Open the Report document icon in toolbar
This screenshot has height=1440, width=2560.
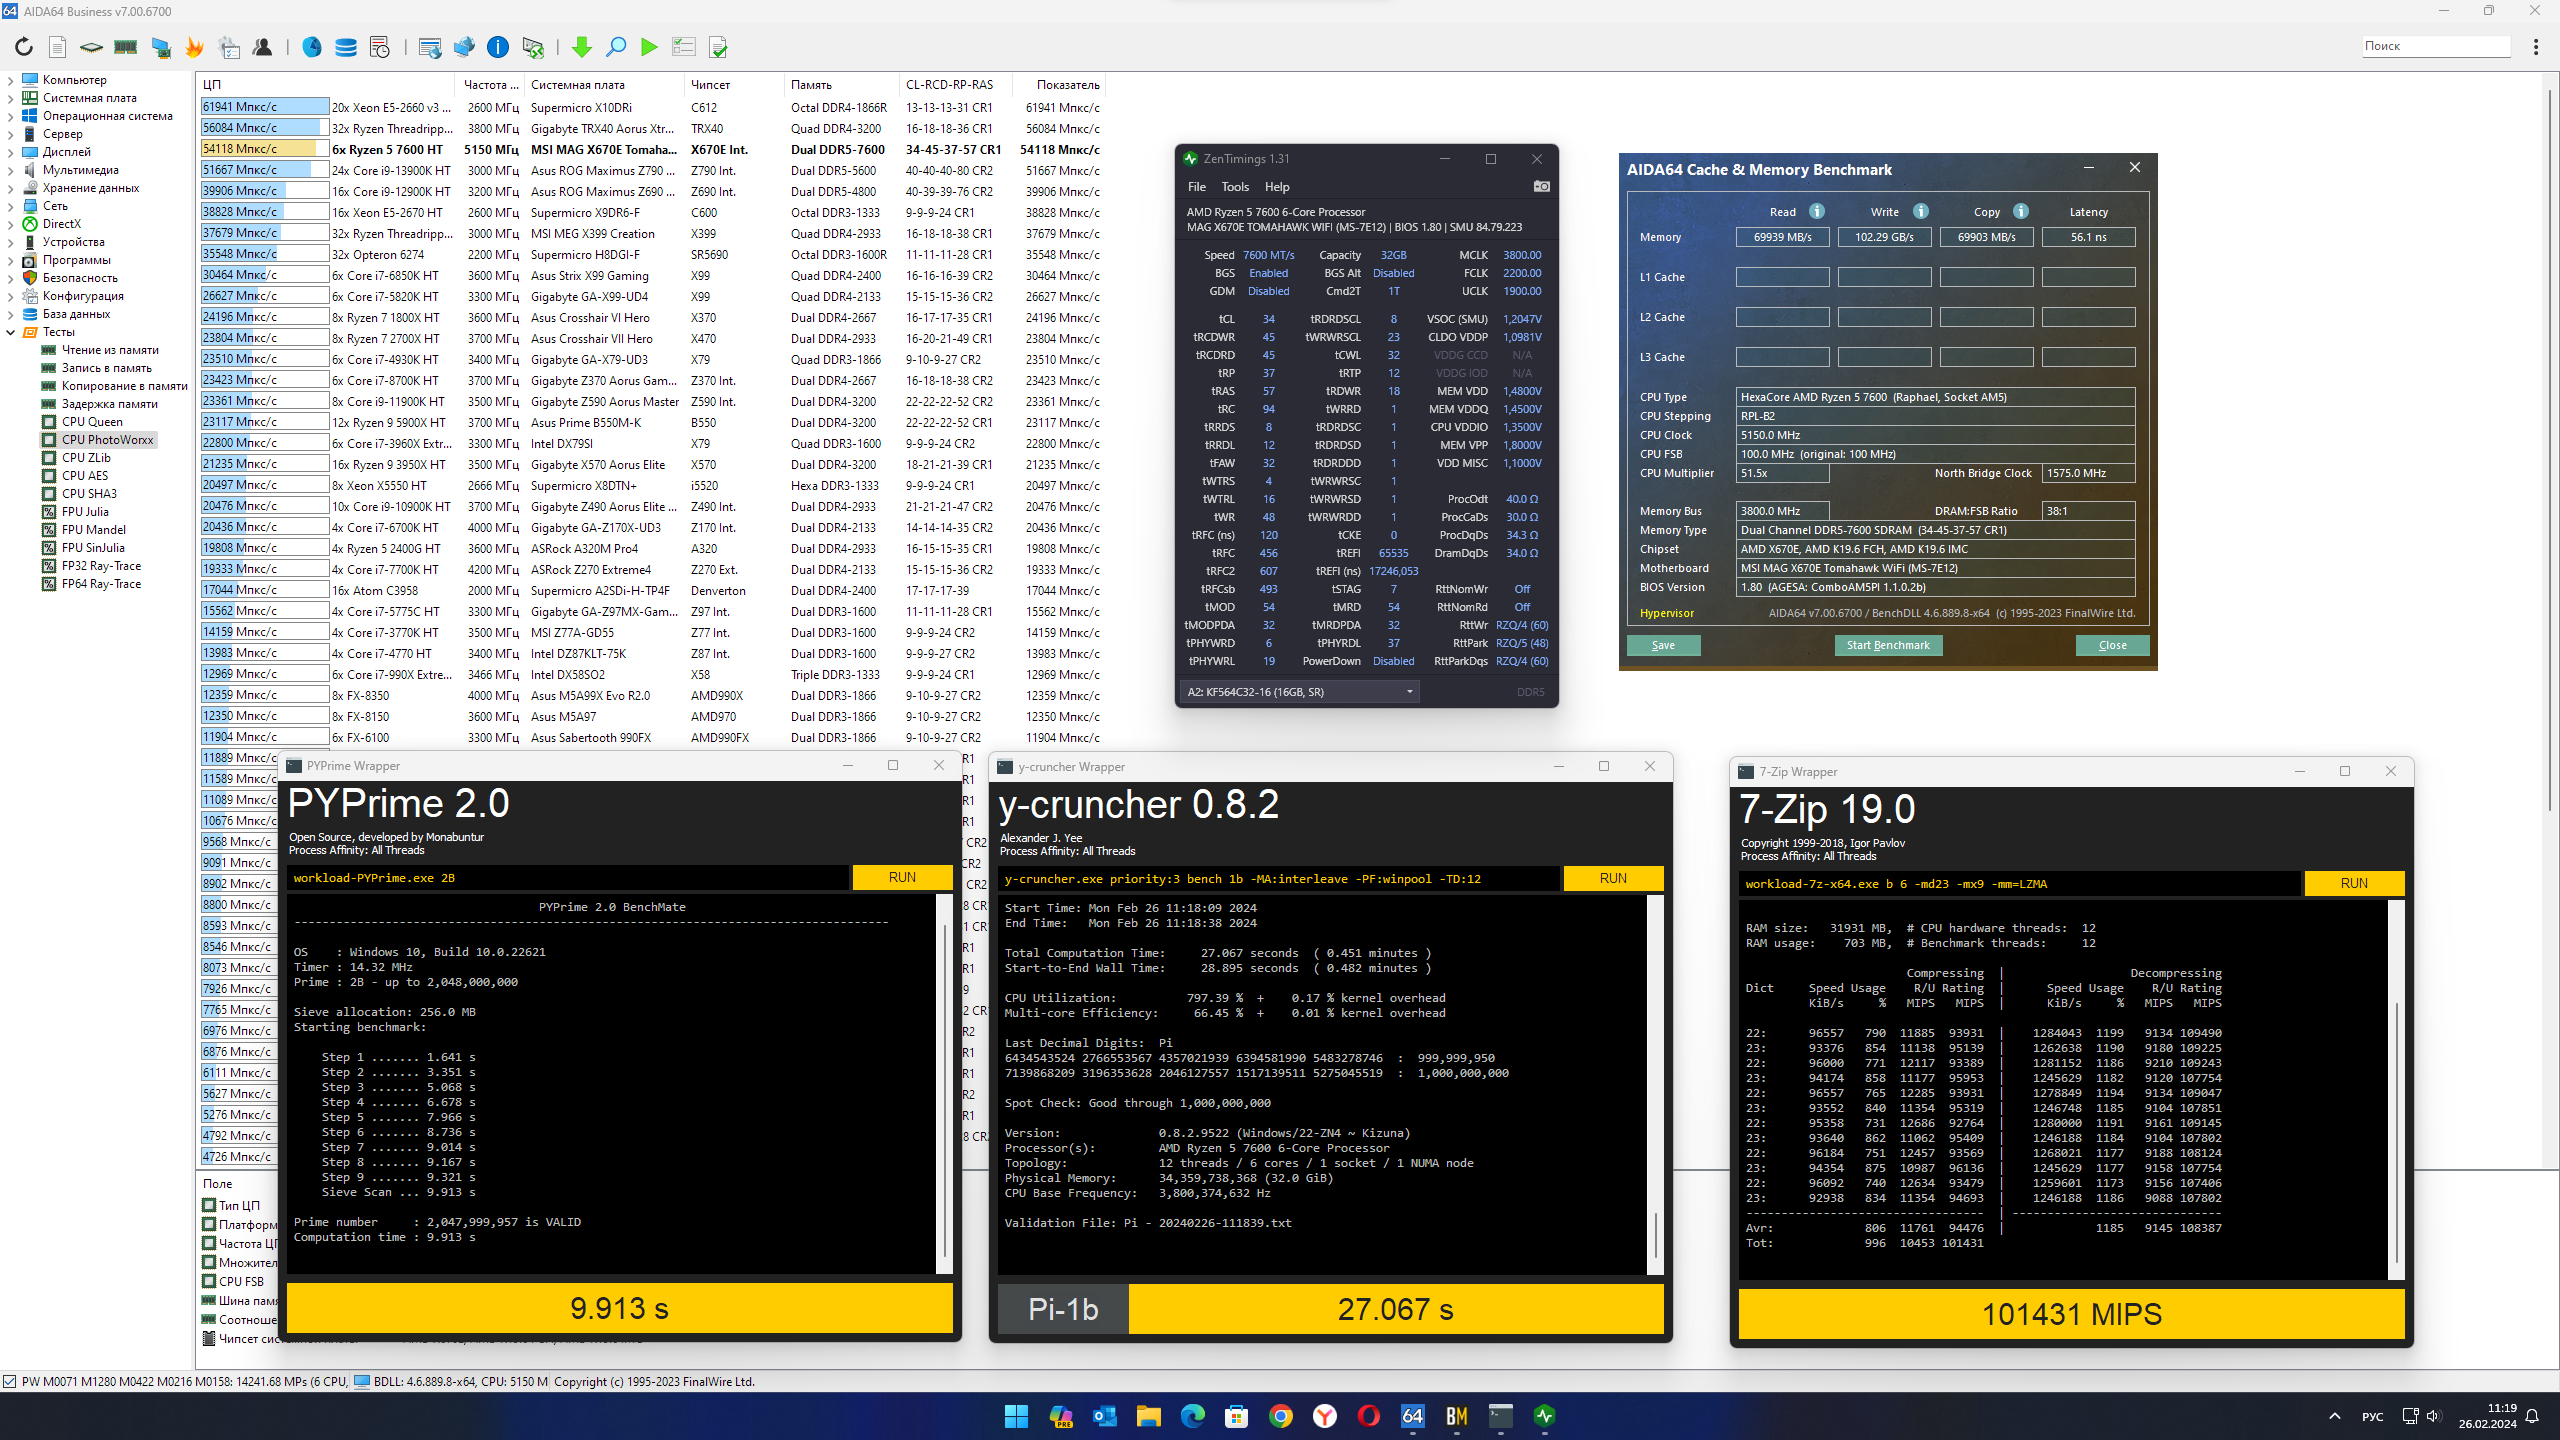[58, 47]
